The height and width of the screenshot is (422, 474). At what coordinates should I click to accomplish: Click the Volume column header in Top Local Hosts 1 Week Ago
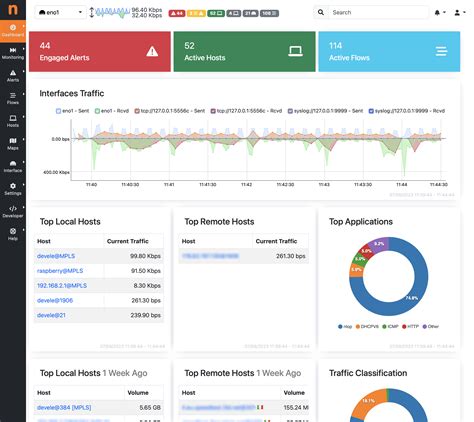coord(138,393)
